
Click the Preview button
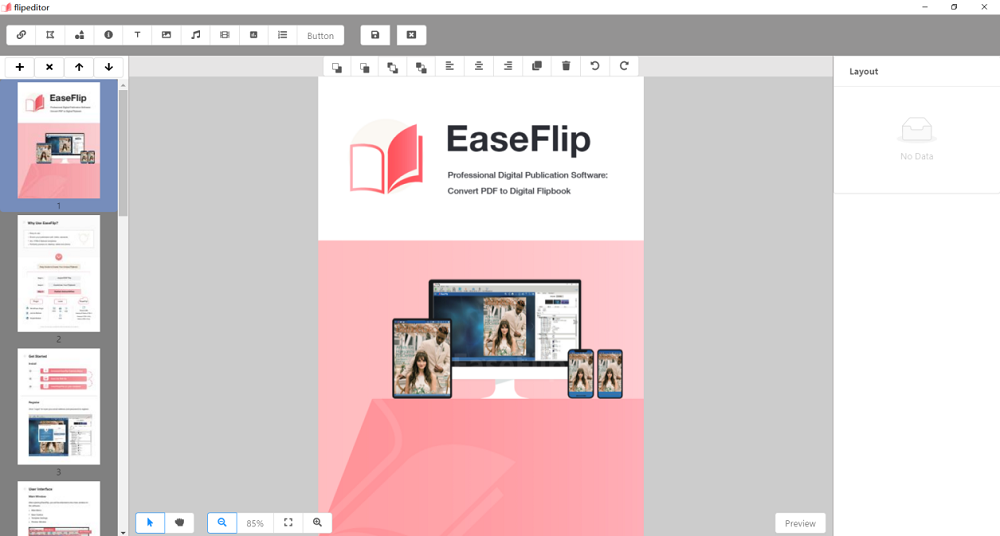point(800,523)
